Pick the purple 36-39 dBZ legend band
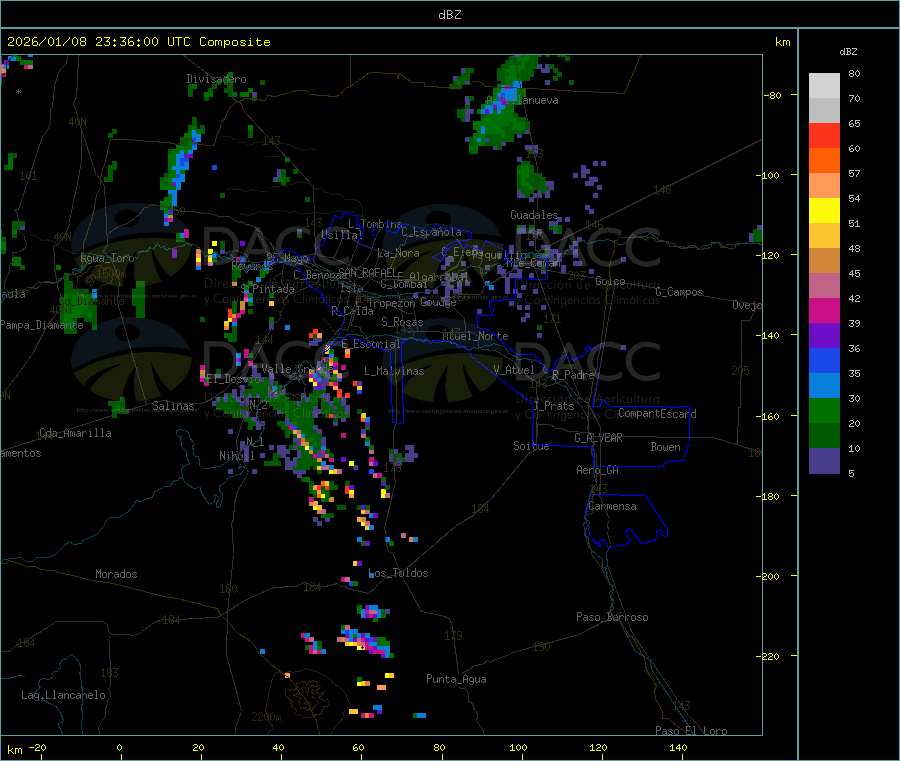This screenshot has height=761, width=900. pos(824,336)
